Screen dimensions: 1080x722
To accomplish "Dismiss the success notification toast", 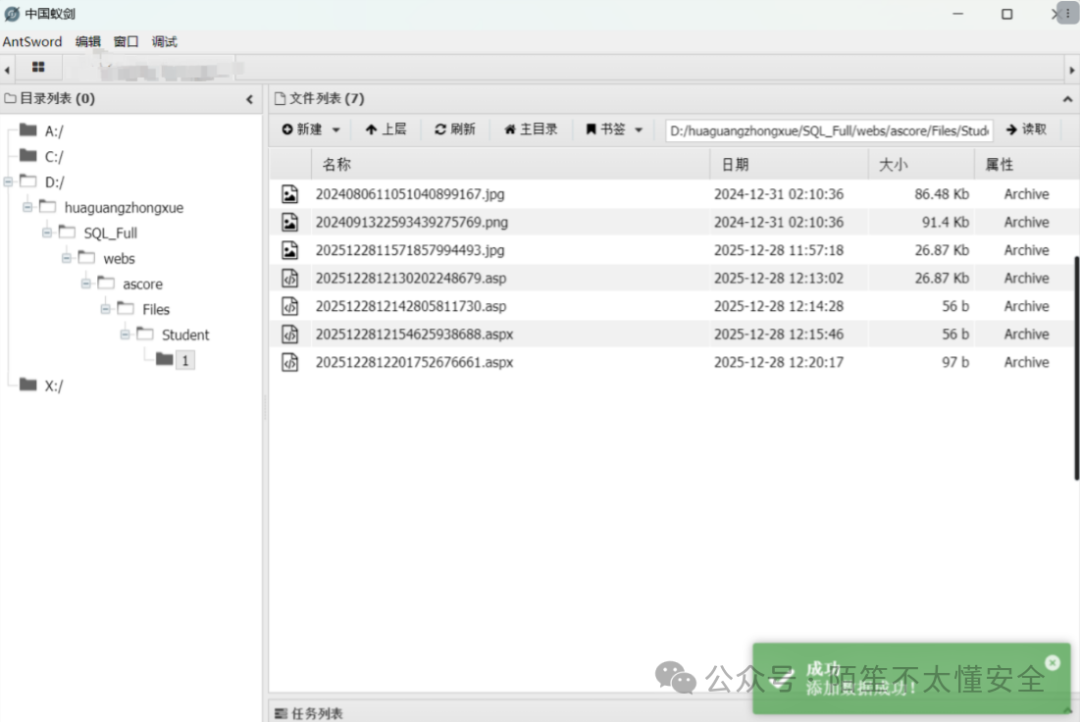I will pos(1051,662).
